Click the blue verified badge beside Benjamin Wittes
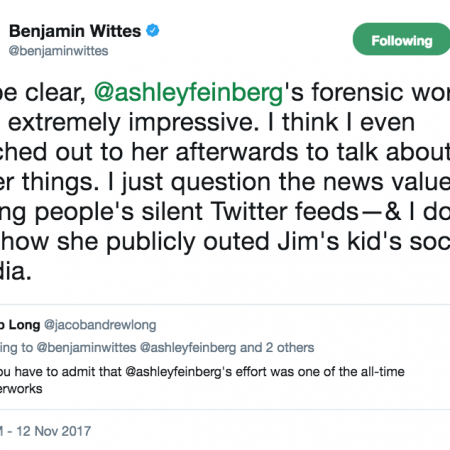This screenshot has height=450, width=450. [x=153, y=31]
